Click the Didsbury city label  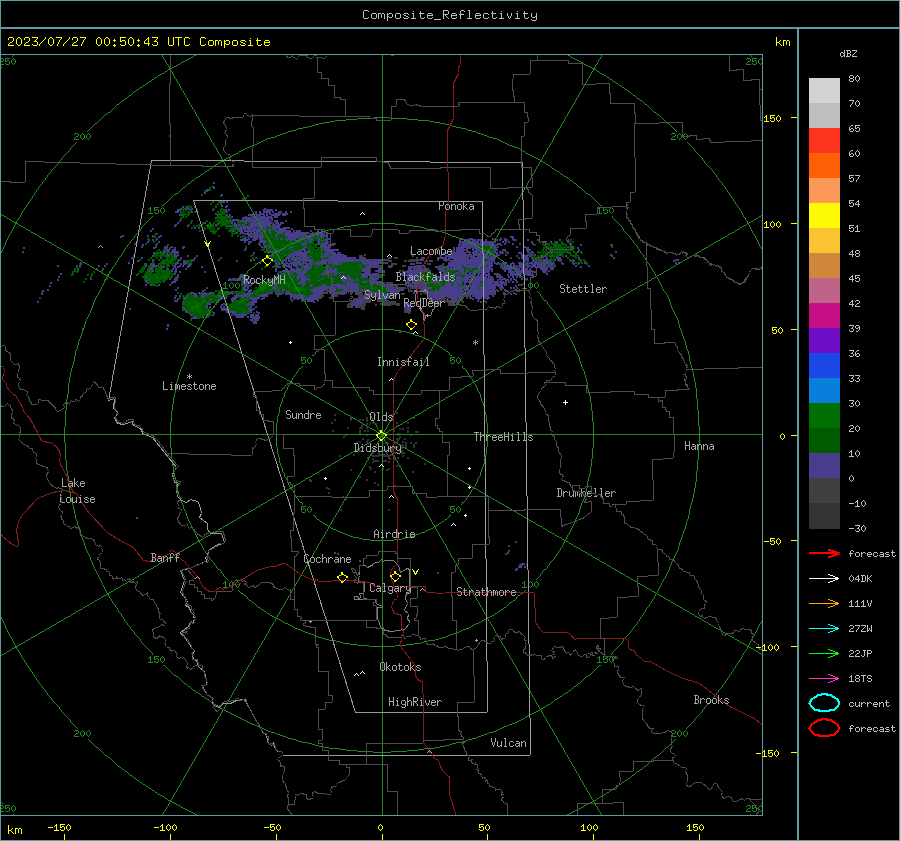tap(377, 448)
